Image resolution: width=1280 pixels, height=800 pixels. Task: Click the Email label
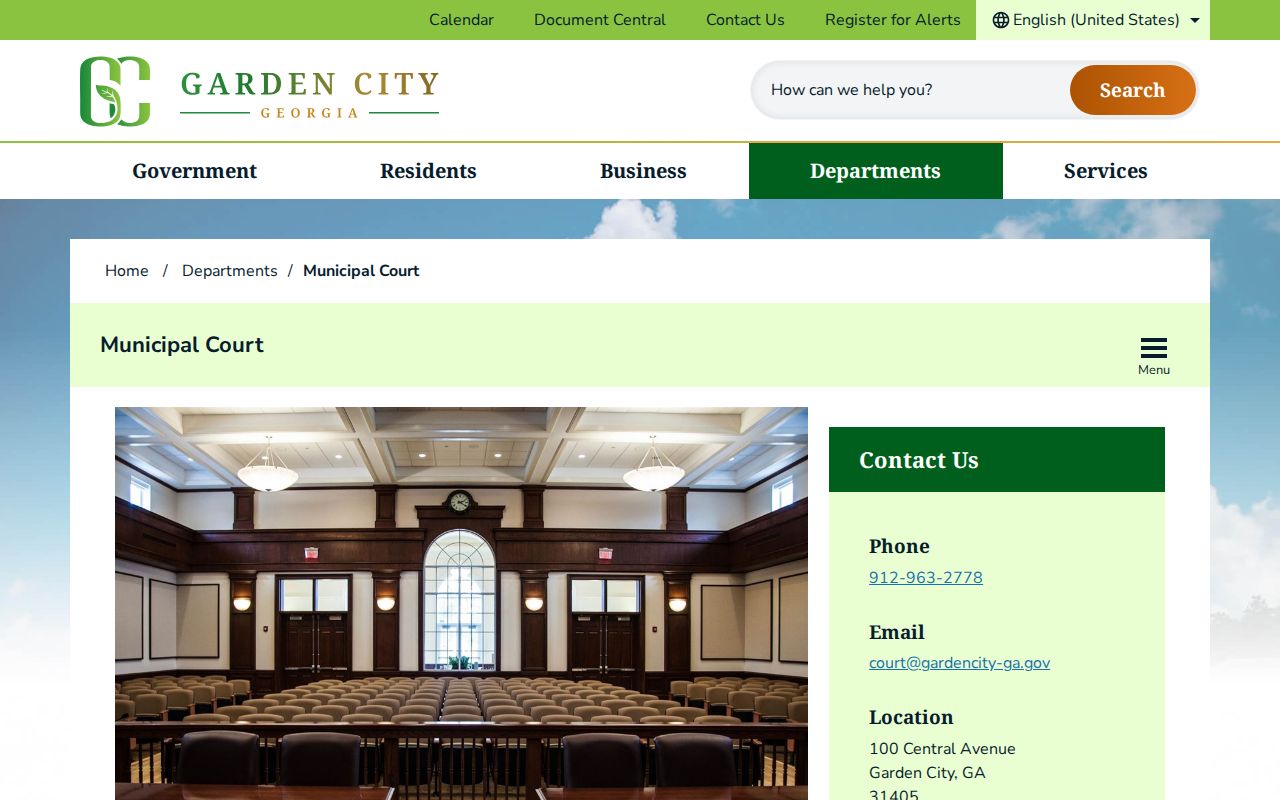(x=897, y=632)
